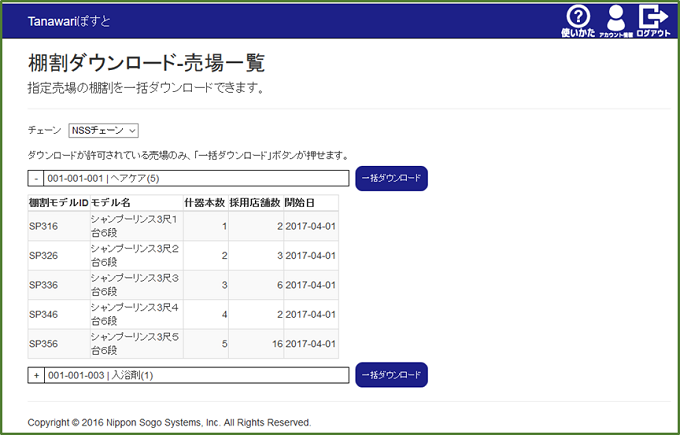Select the SP316 model ID cell
This screenshot has width=680, height=435.
(x=44, y=226)
